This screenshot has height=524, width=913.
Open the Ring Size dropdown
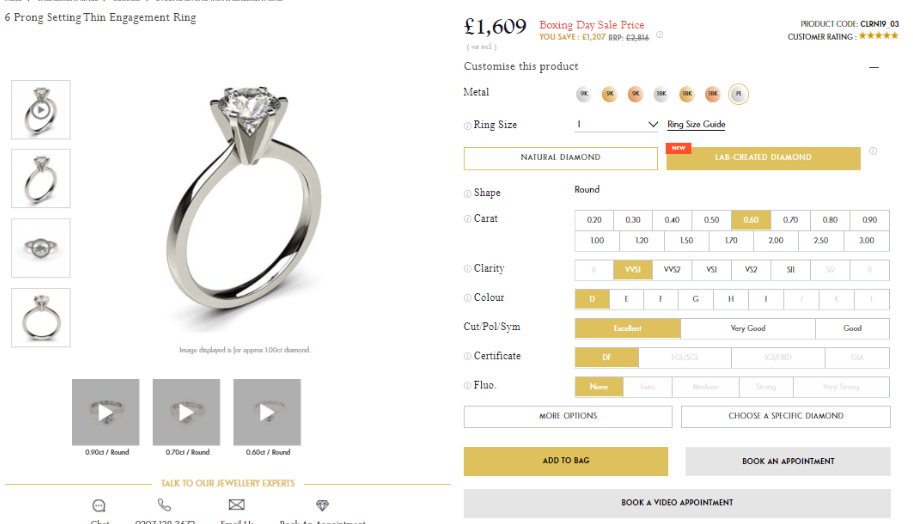coord(616,124)
